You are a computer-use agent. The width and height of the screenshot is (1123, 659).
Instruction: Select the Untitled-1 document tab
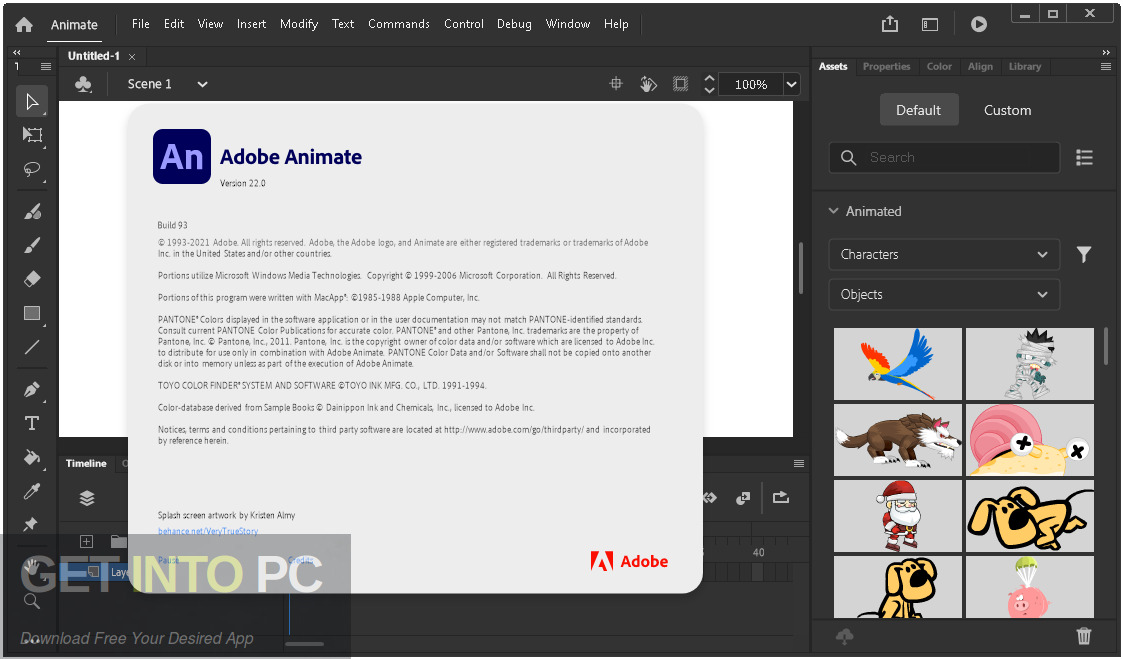[x=93, y=56]
